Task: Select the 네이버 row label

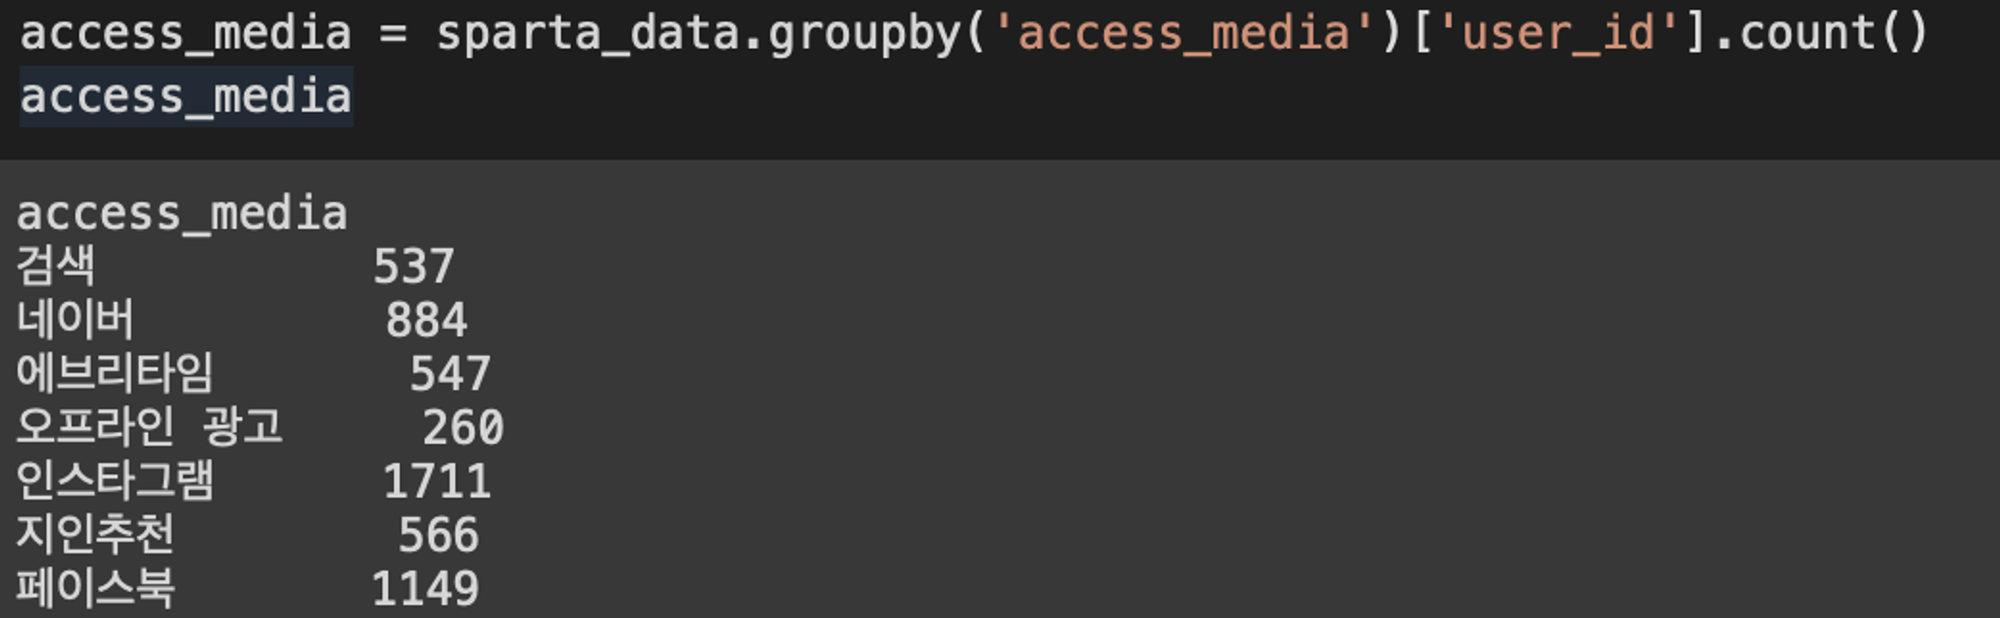Action: [75, 319]
